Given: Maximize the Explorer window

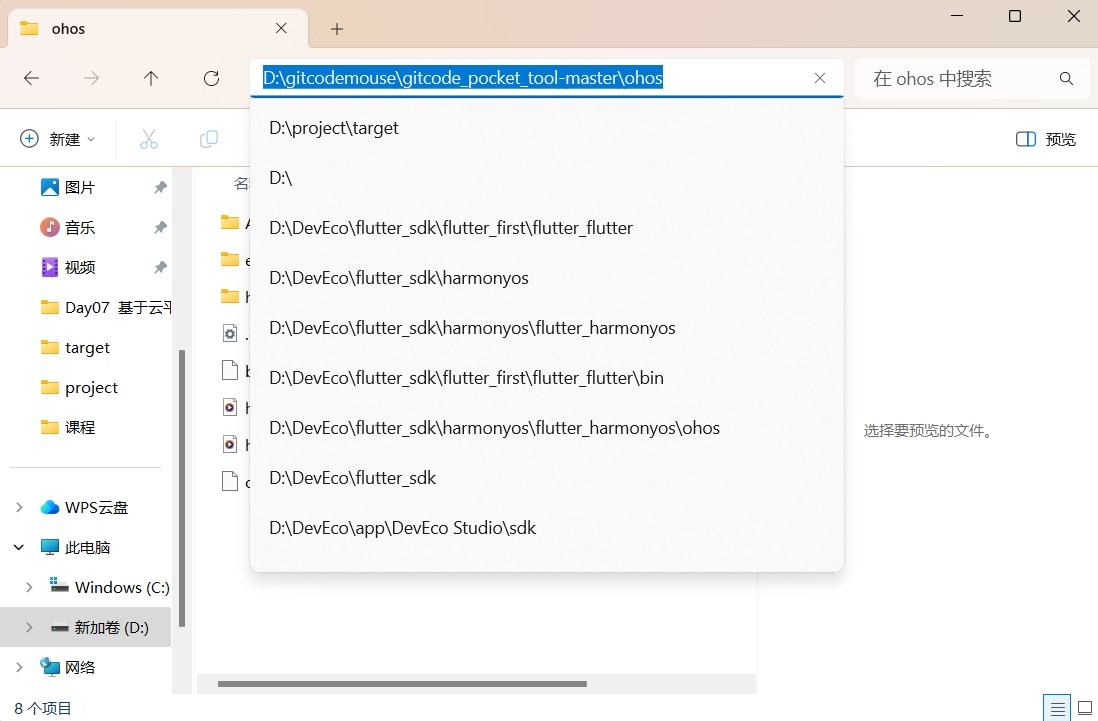Looking at the screenshot, I should coord(1015,16).
